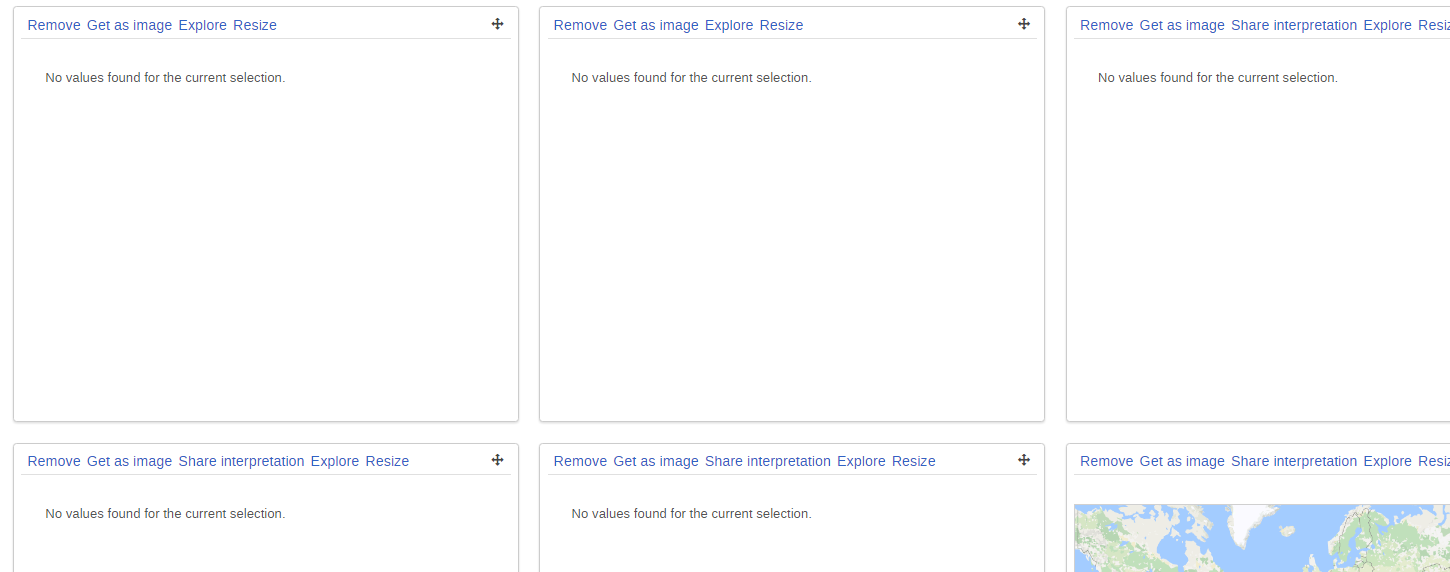Open Explore for the top-left panel

(x=202, y=25)
